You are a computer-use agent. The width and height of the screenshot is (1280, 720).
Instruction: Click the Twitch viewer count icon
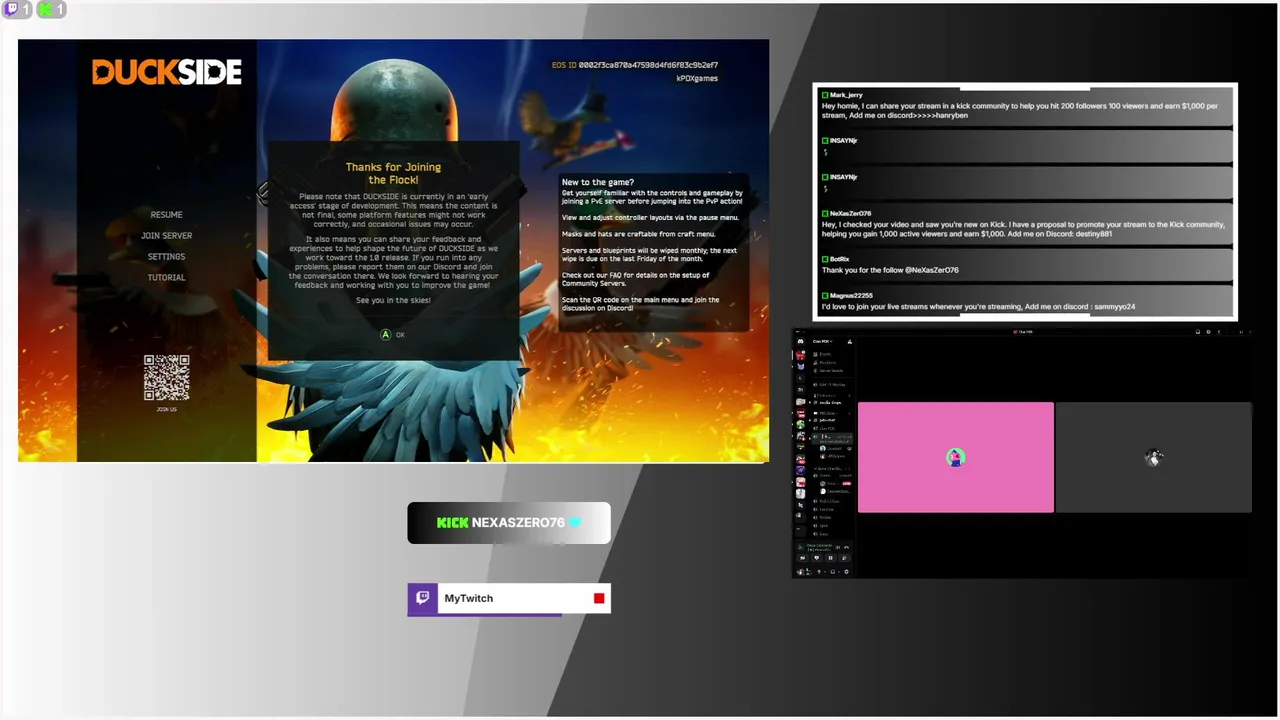(x=10, y=9)
